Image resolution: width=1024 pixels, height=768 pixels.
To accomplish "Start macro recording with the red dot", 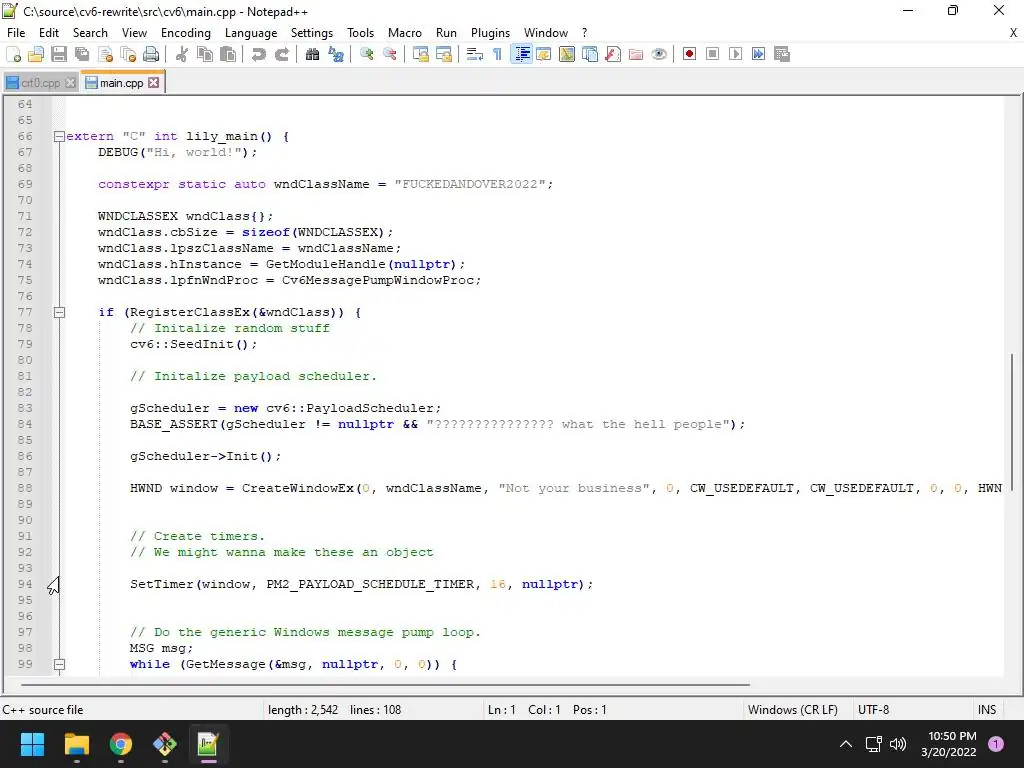I will (689, 54).
